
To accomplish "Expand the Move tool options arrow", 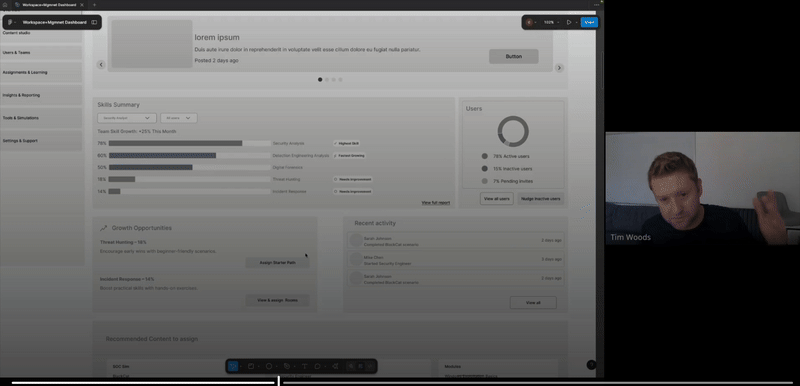I will pos(240,366).
